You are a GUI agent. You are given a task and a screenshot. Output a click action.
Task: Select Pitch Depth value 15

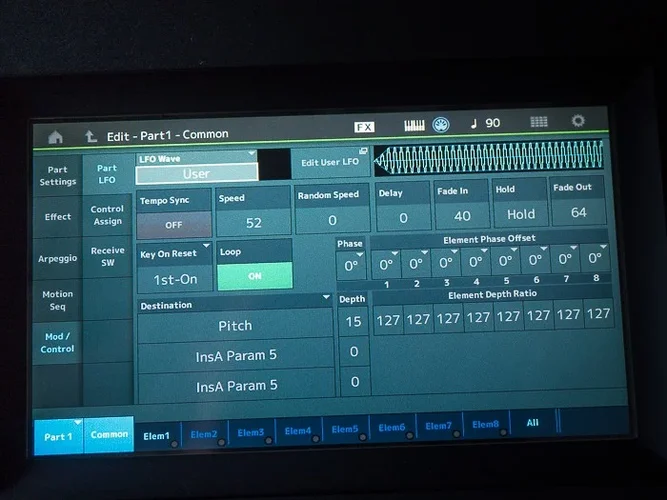pos(353,321)
